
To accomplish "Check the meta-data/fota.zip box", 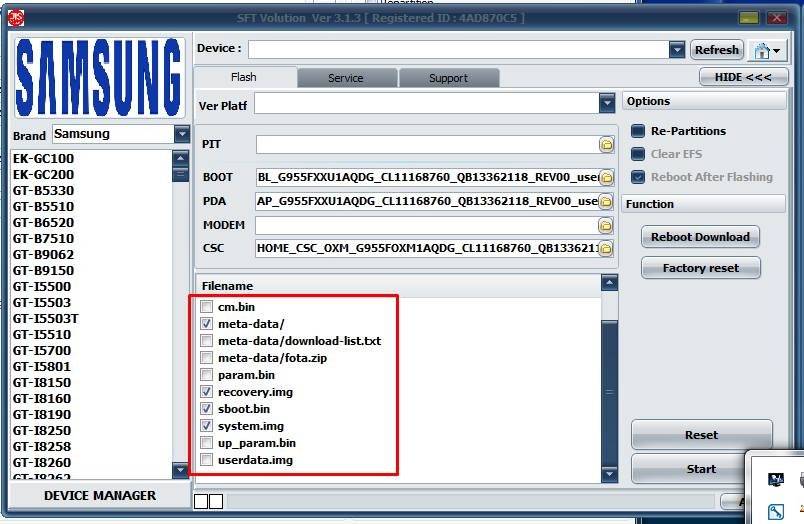I will point(206,357).
